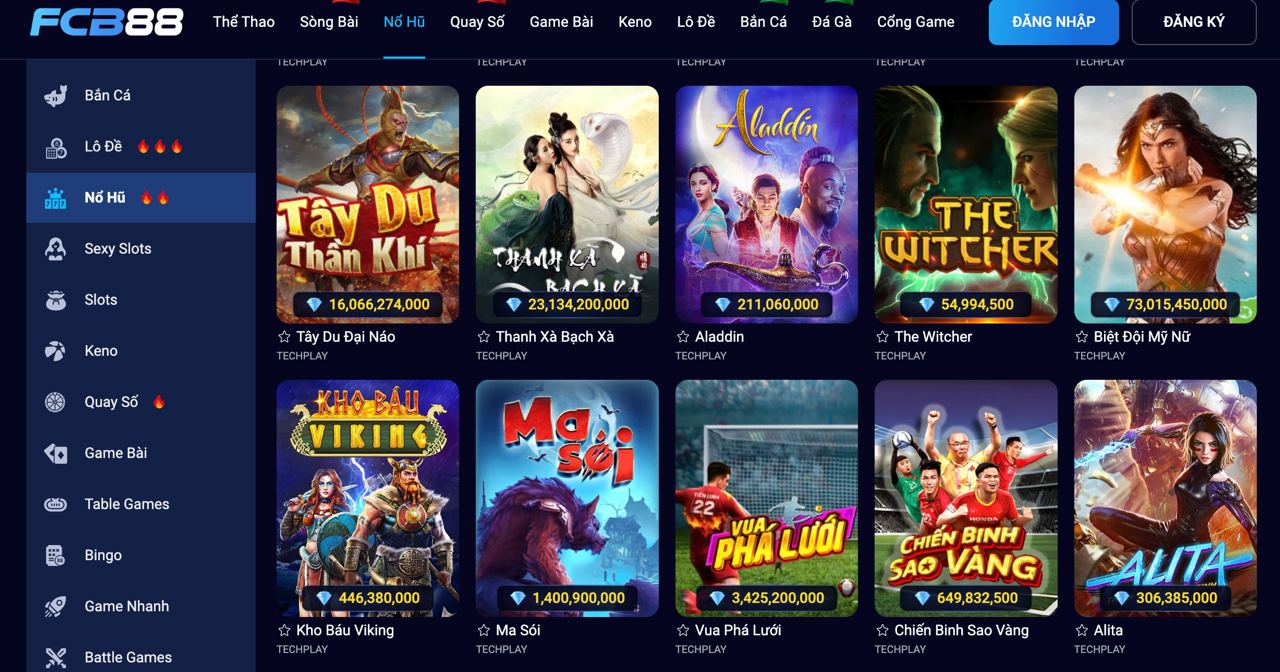Open the Thể Thao top menu
This screenshot has height=672, width=1280.
click(x=243, y=21)
